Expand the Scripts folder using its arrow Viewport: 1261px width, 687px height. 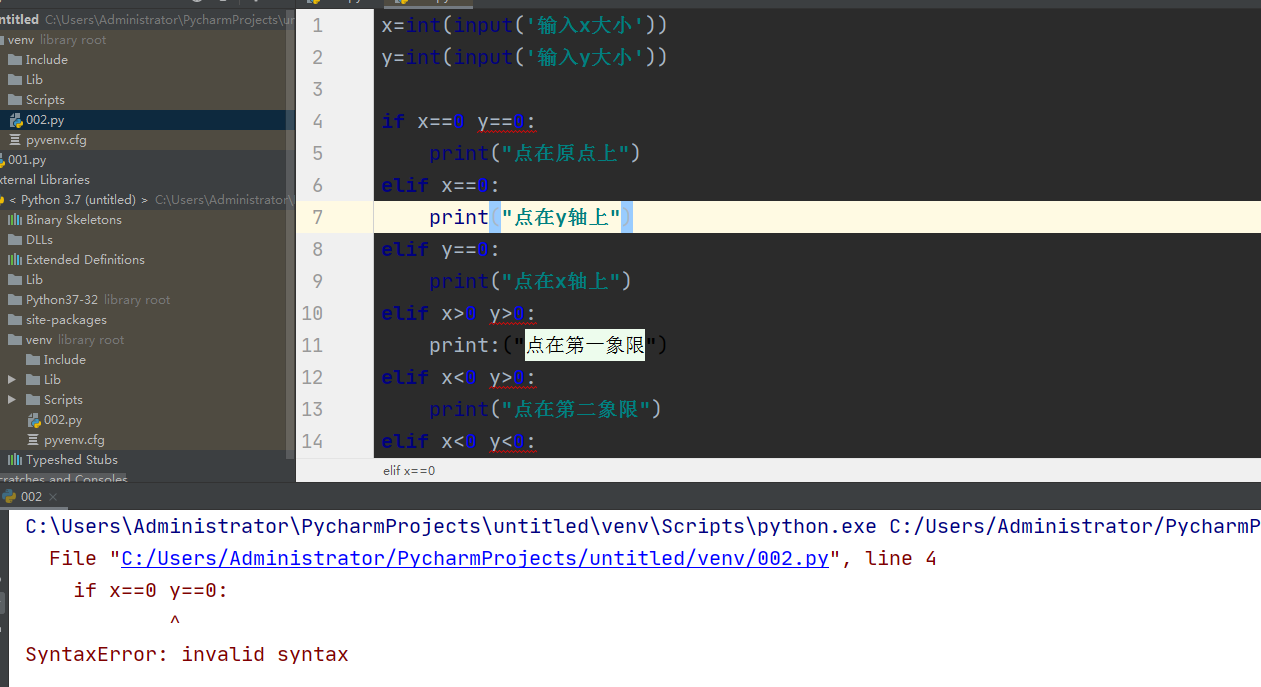click(x=12, y=400)
